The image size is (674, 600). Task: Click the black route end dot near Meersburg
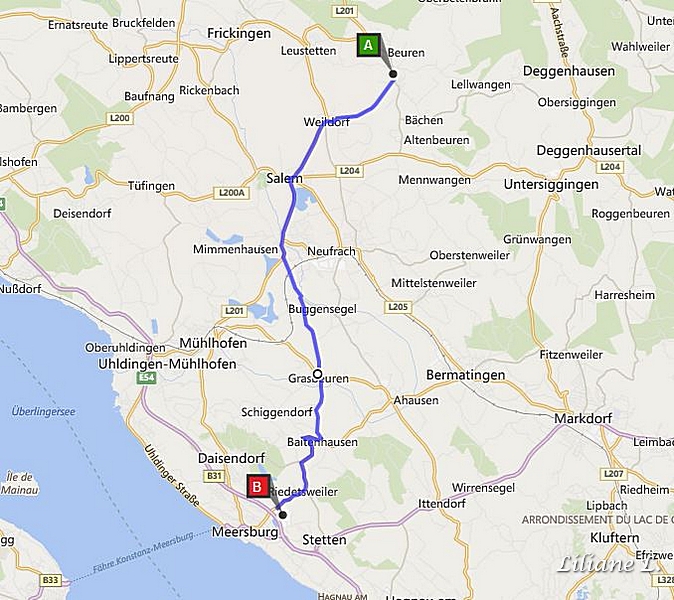(x=282, y=514)
